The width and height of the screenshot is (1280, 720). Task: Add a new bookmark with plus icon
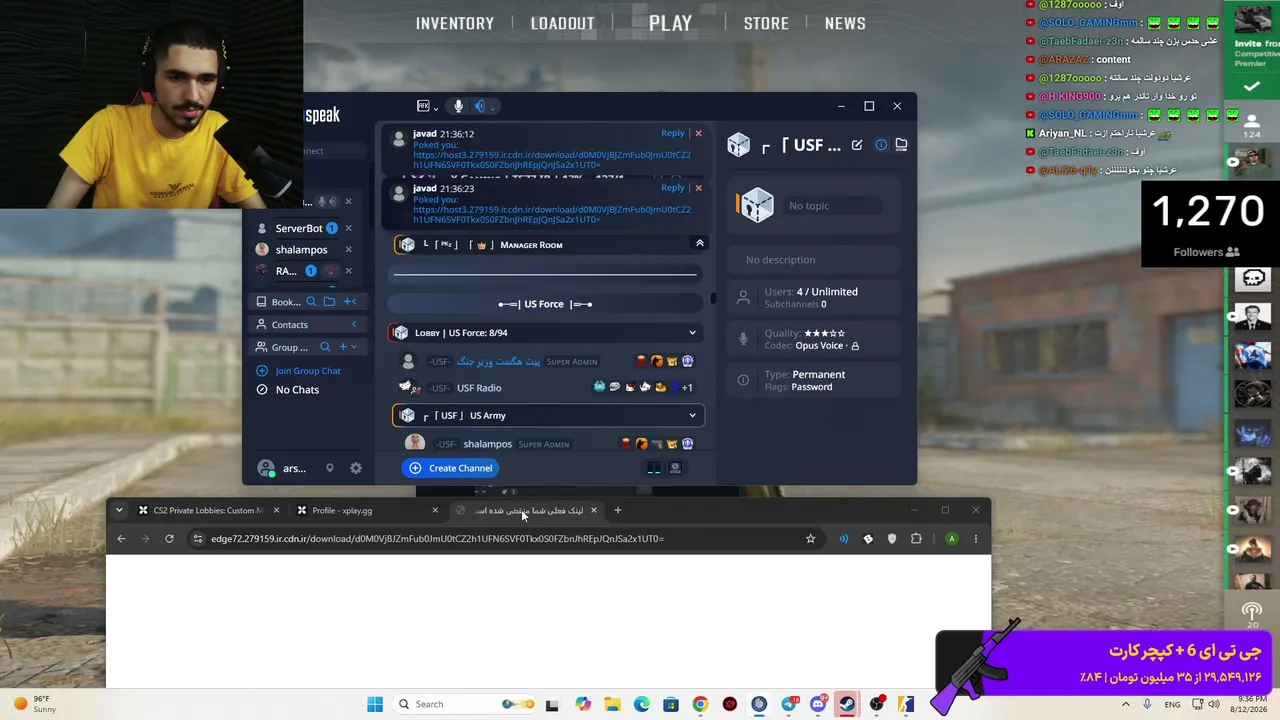[349, 302]
